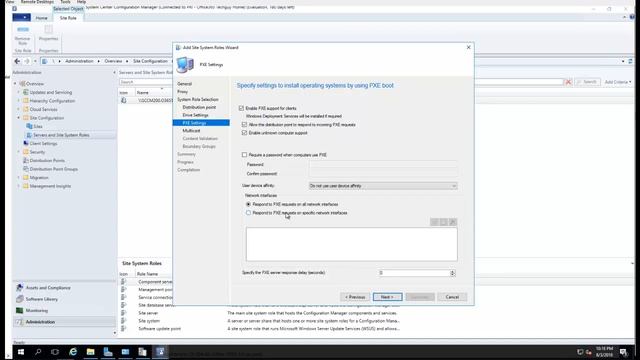Expand the Hierarchy Configuration tree node
This screenshot has height=360, width=640.
click(x=19, y=101)
